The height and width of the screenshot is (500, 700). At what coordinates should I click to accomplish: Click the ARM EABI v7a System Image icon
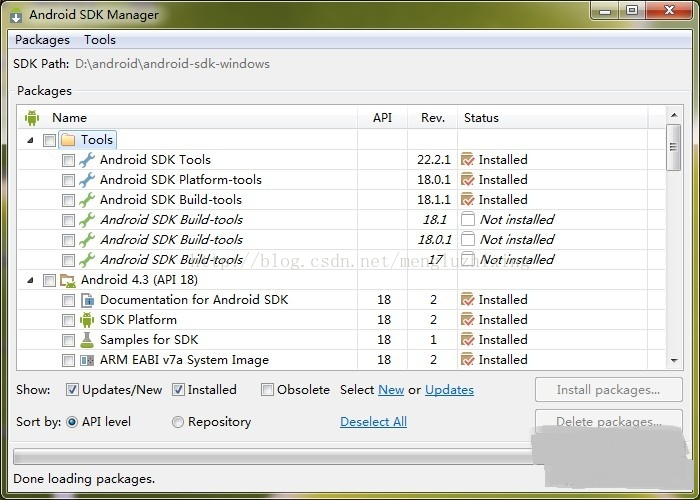[x=87, y=360]
